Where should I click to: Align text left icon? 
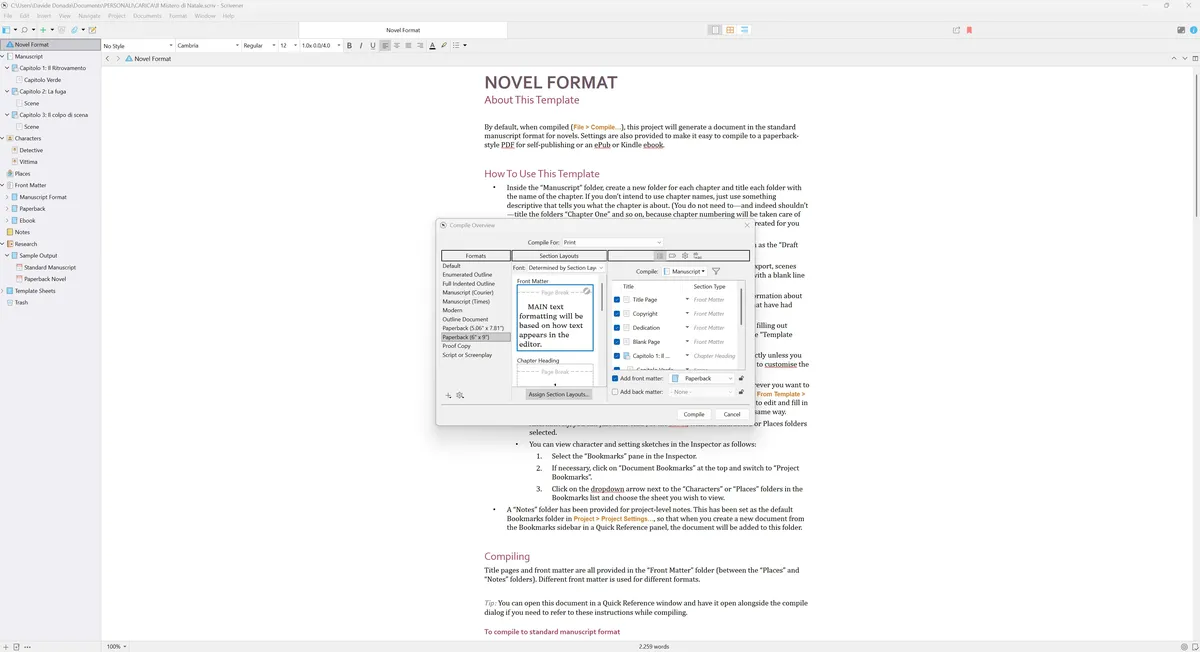pyautogui.click(x=385, y=45)
